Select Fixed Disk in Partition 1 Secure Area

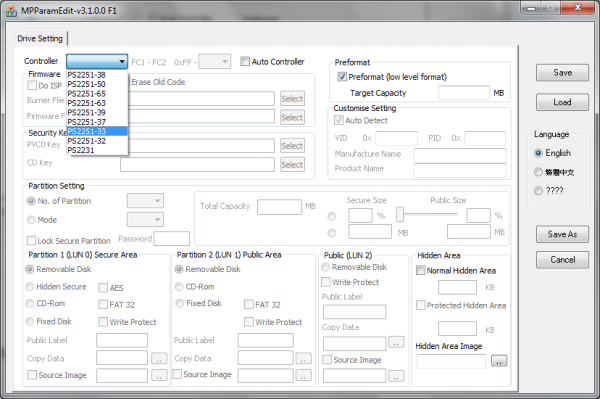[x=29, y=321]
